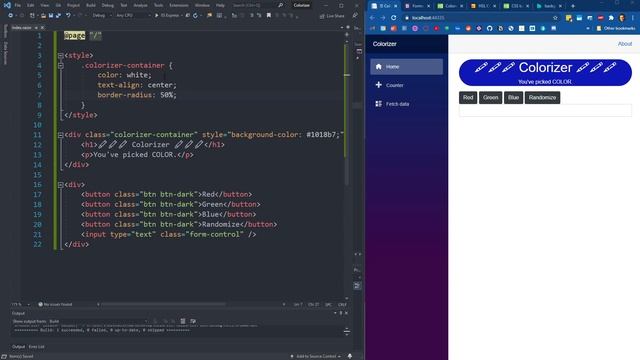Open a new browser tab with plus
The width and height of the screenshot is (640, 360).
573,6
